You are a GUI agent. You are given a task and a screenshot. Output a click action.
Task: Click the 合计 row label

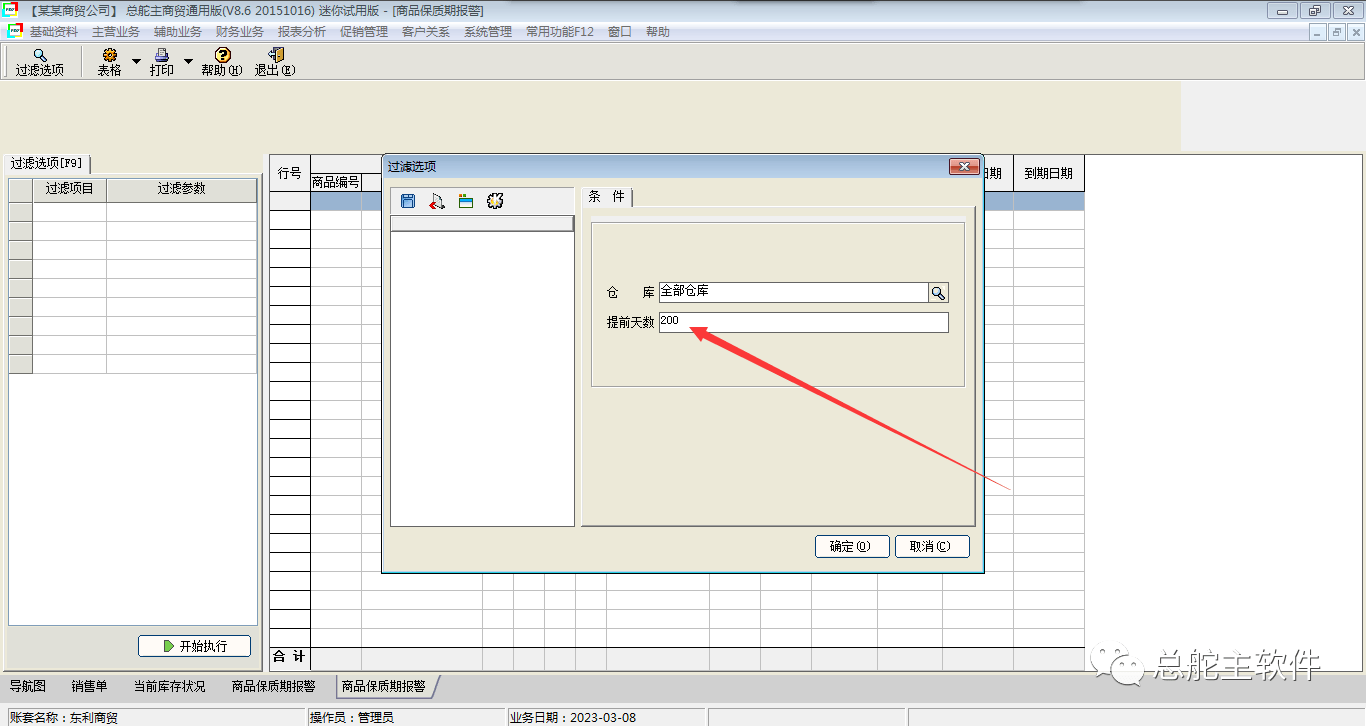tap(290, 657)
